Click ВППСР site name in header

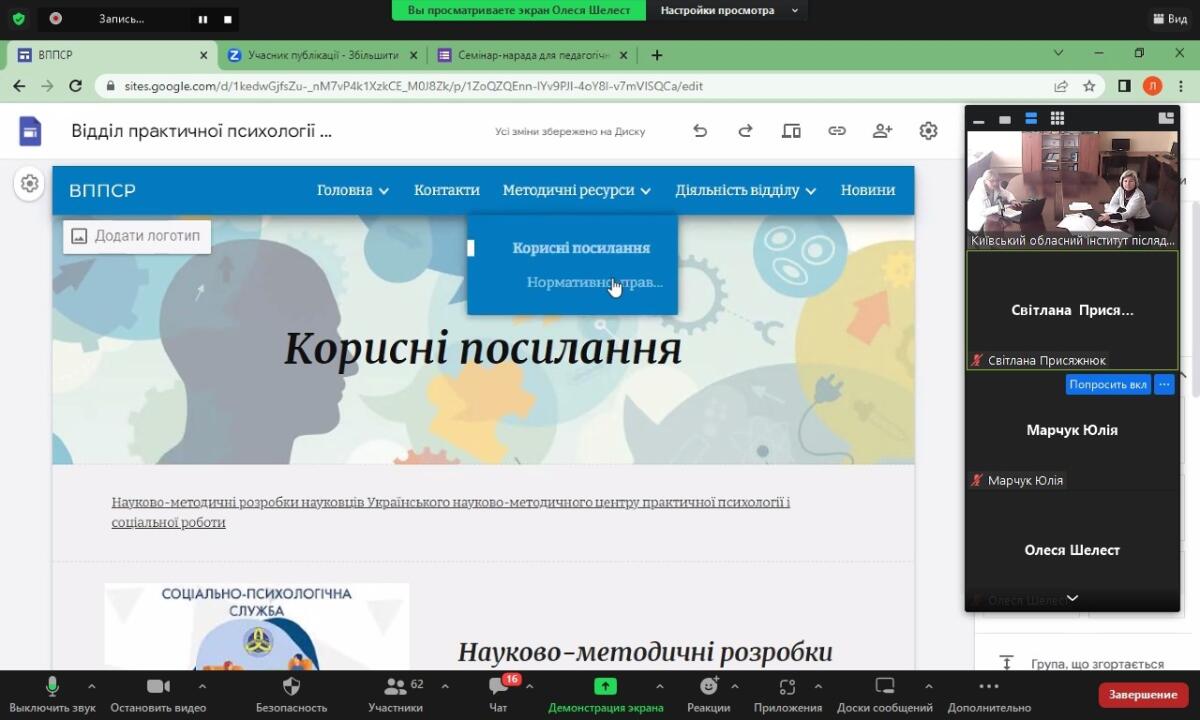[102, 190]
